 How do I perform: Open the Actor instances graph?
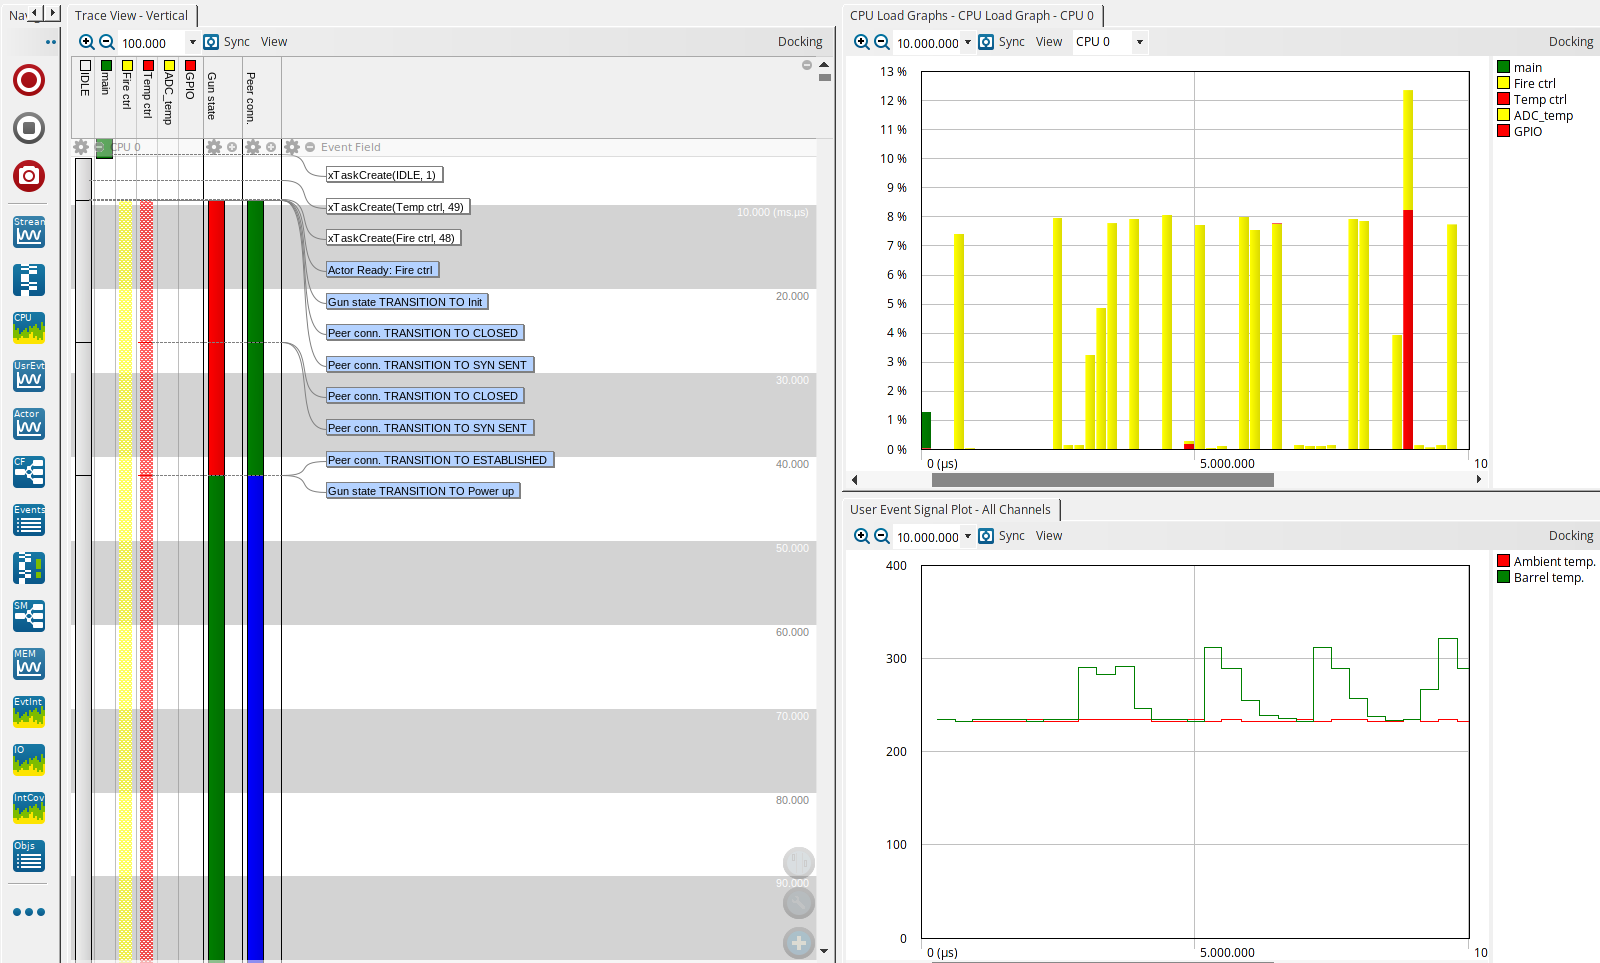click(x=28, y=424)
